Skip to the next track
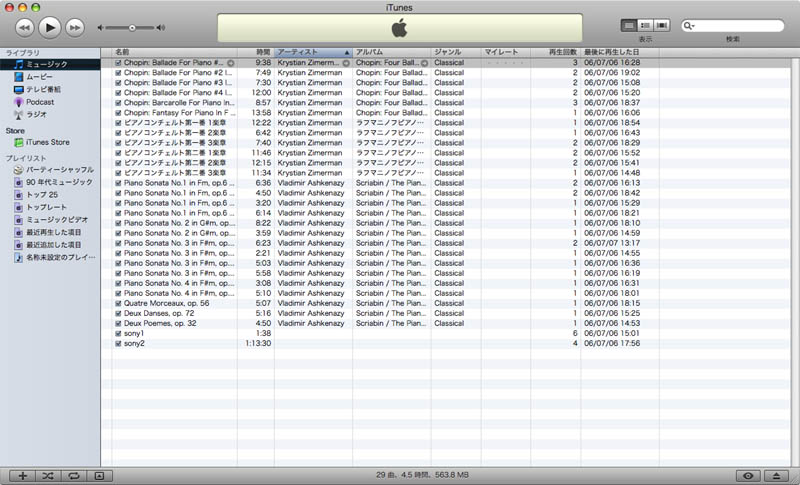This screenshot has height=485, width=800. tap(75, 27)
